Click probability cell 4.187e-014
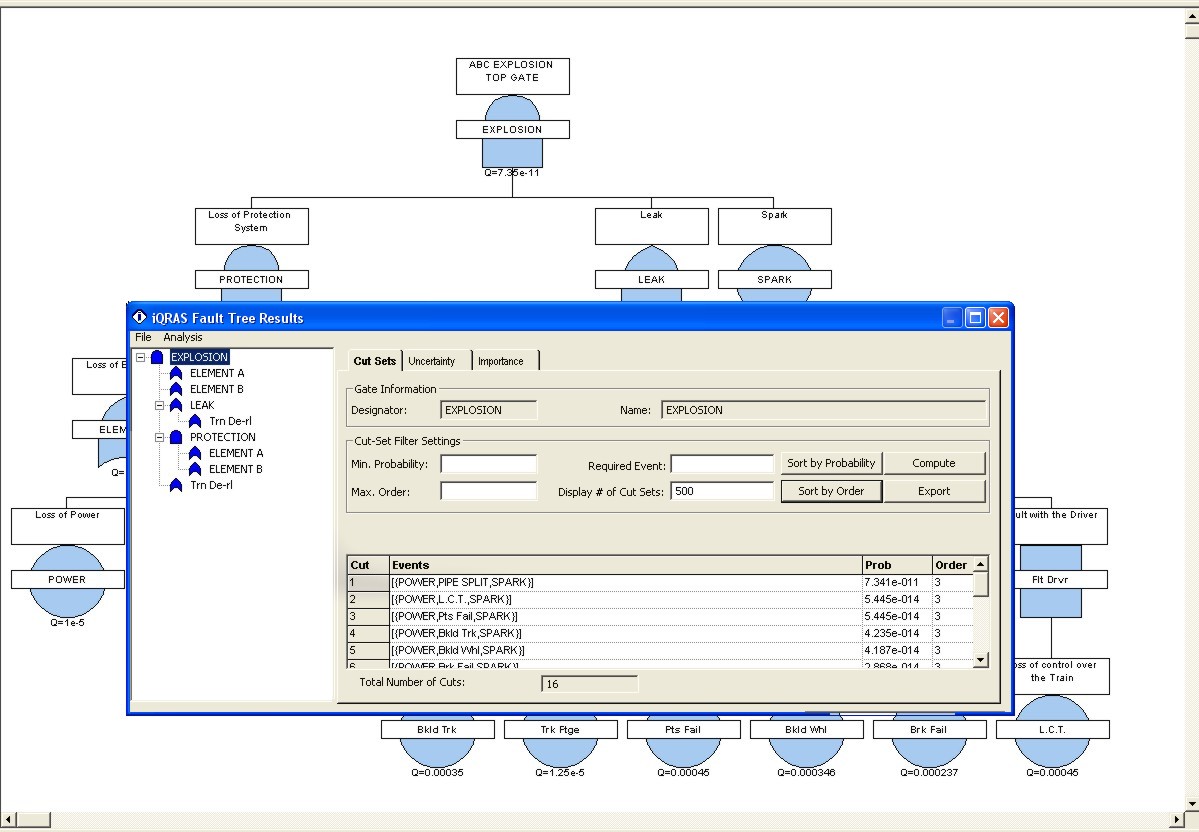Image resolution: width=1199 pixels, height=832 pixels. (x=897, y=650)
